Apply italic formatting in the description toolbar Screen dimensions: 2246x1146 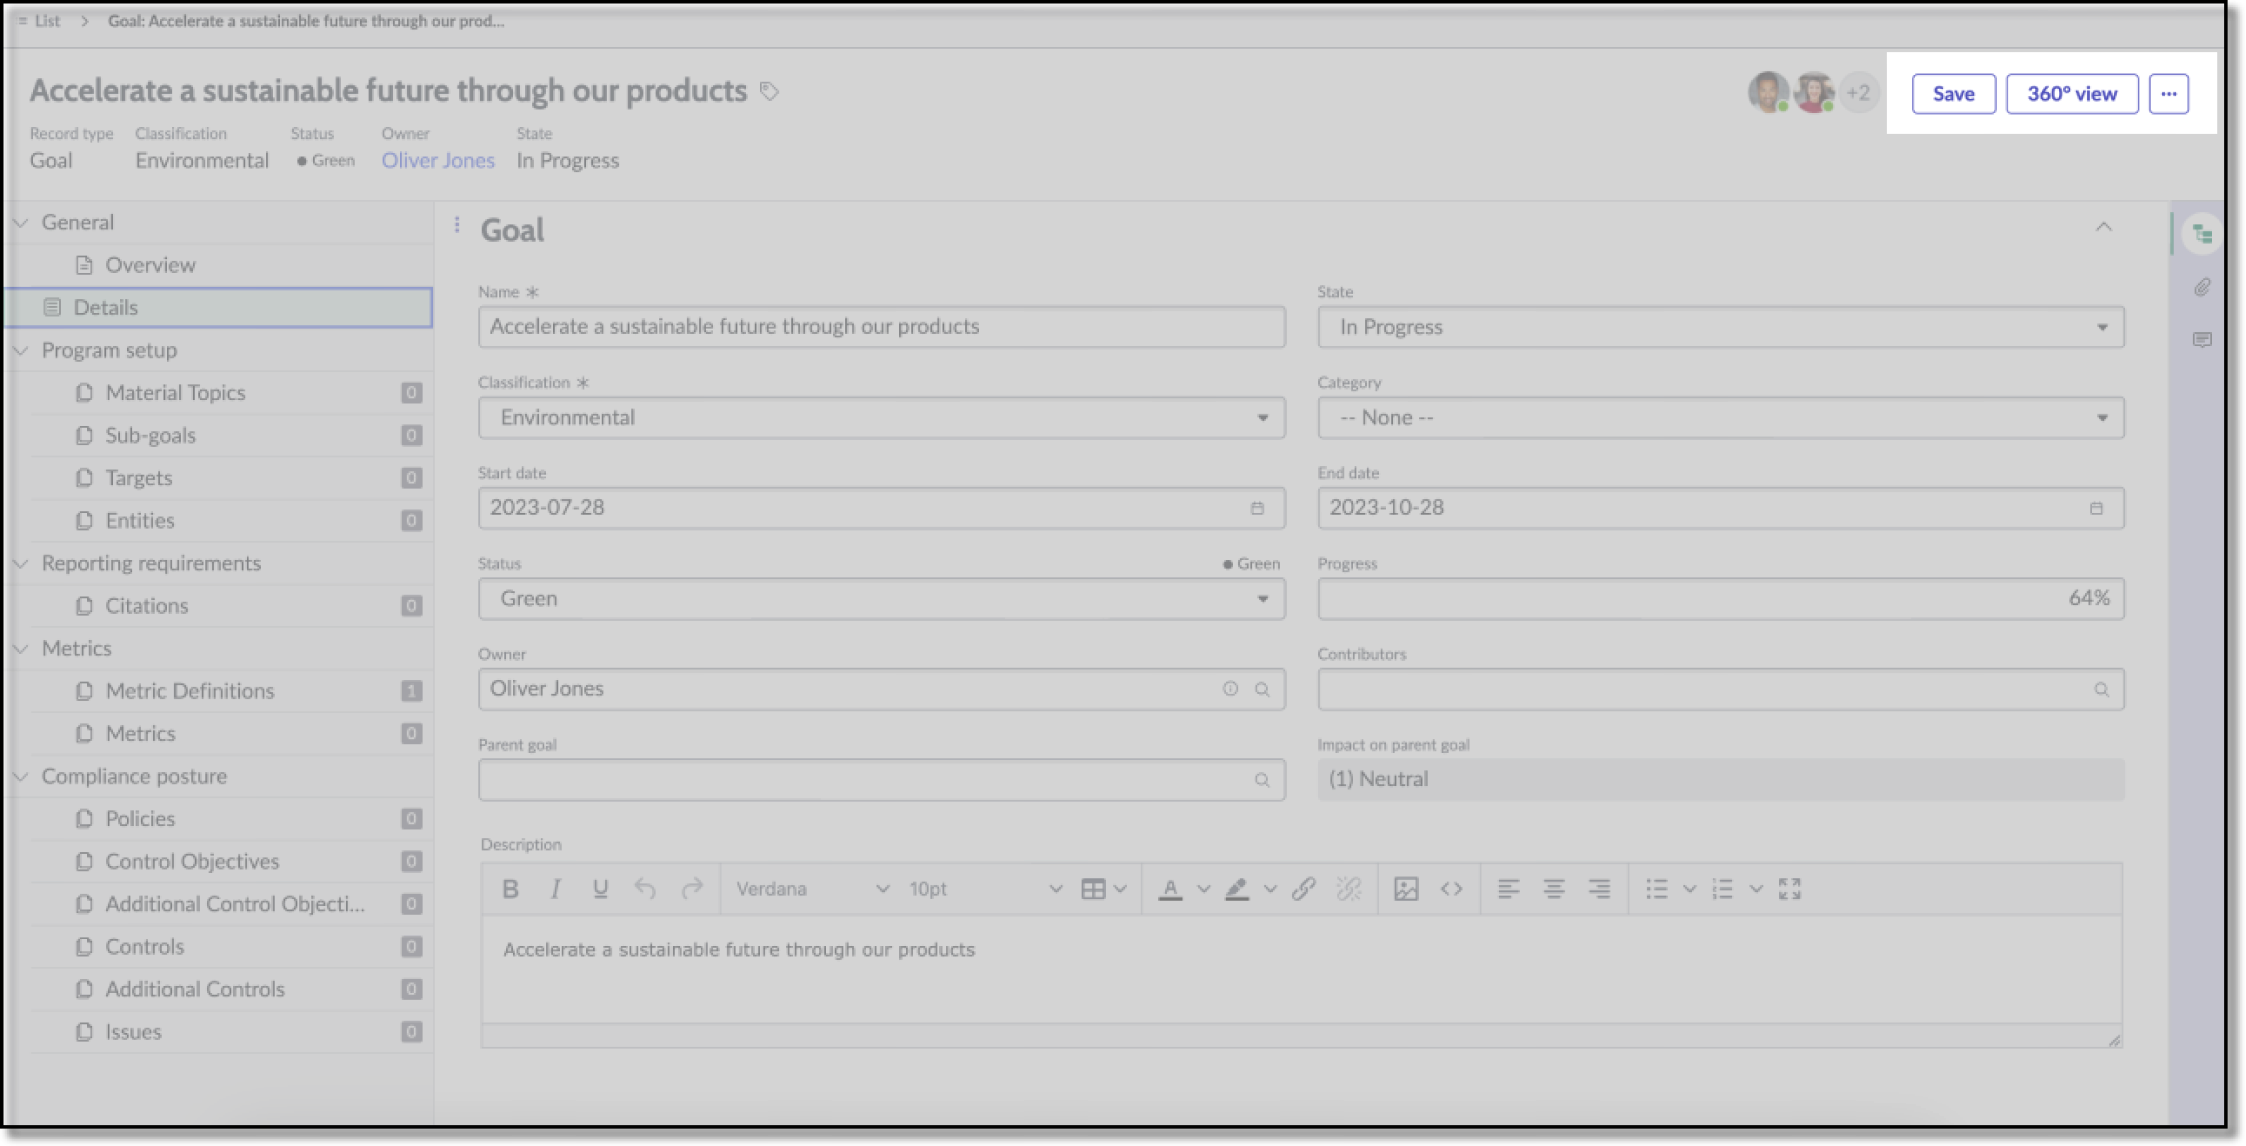pos(555,888)
